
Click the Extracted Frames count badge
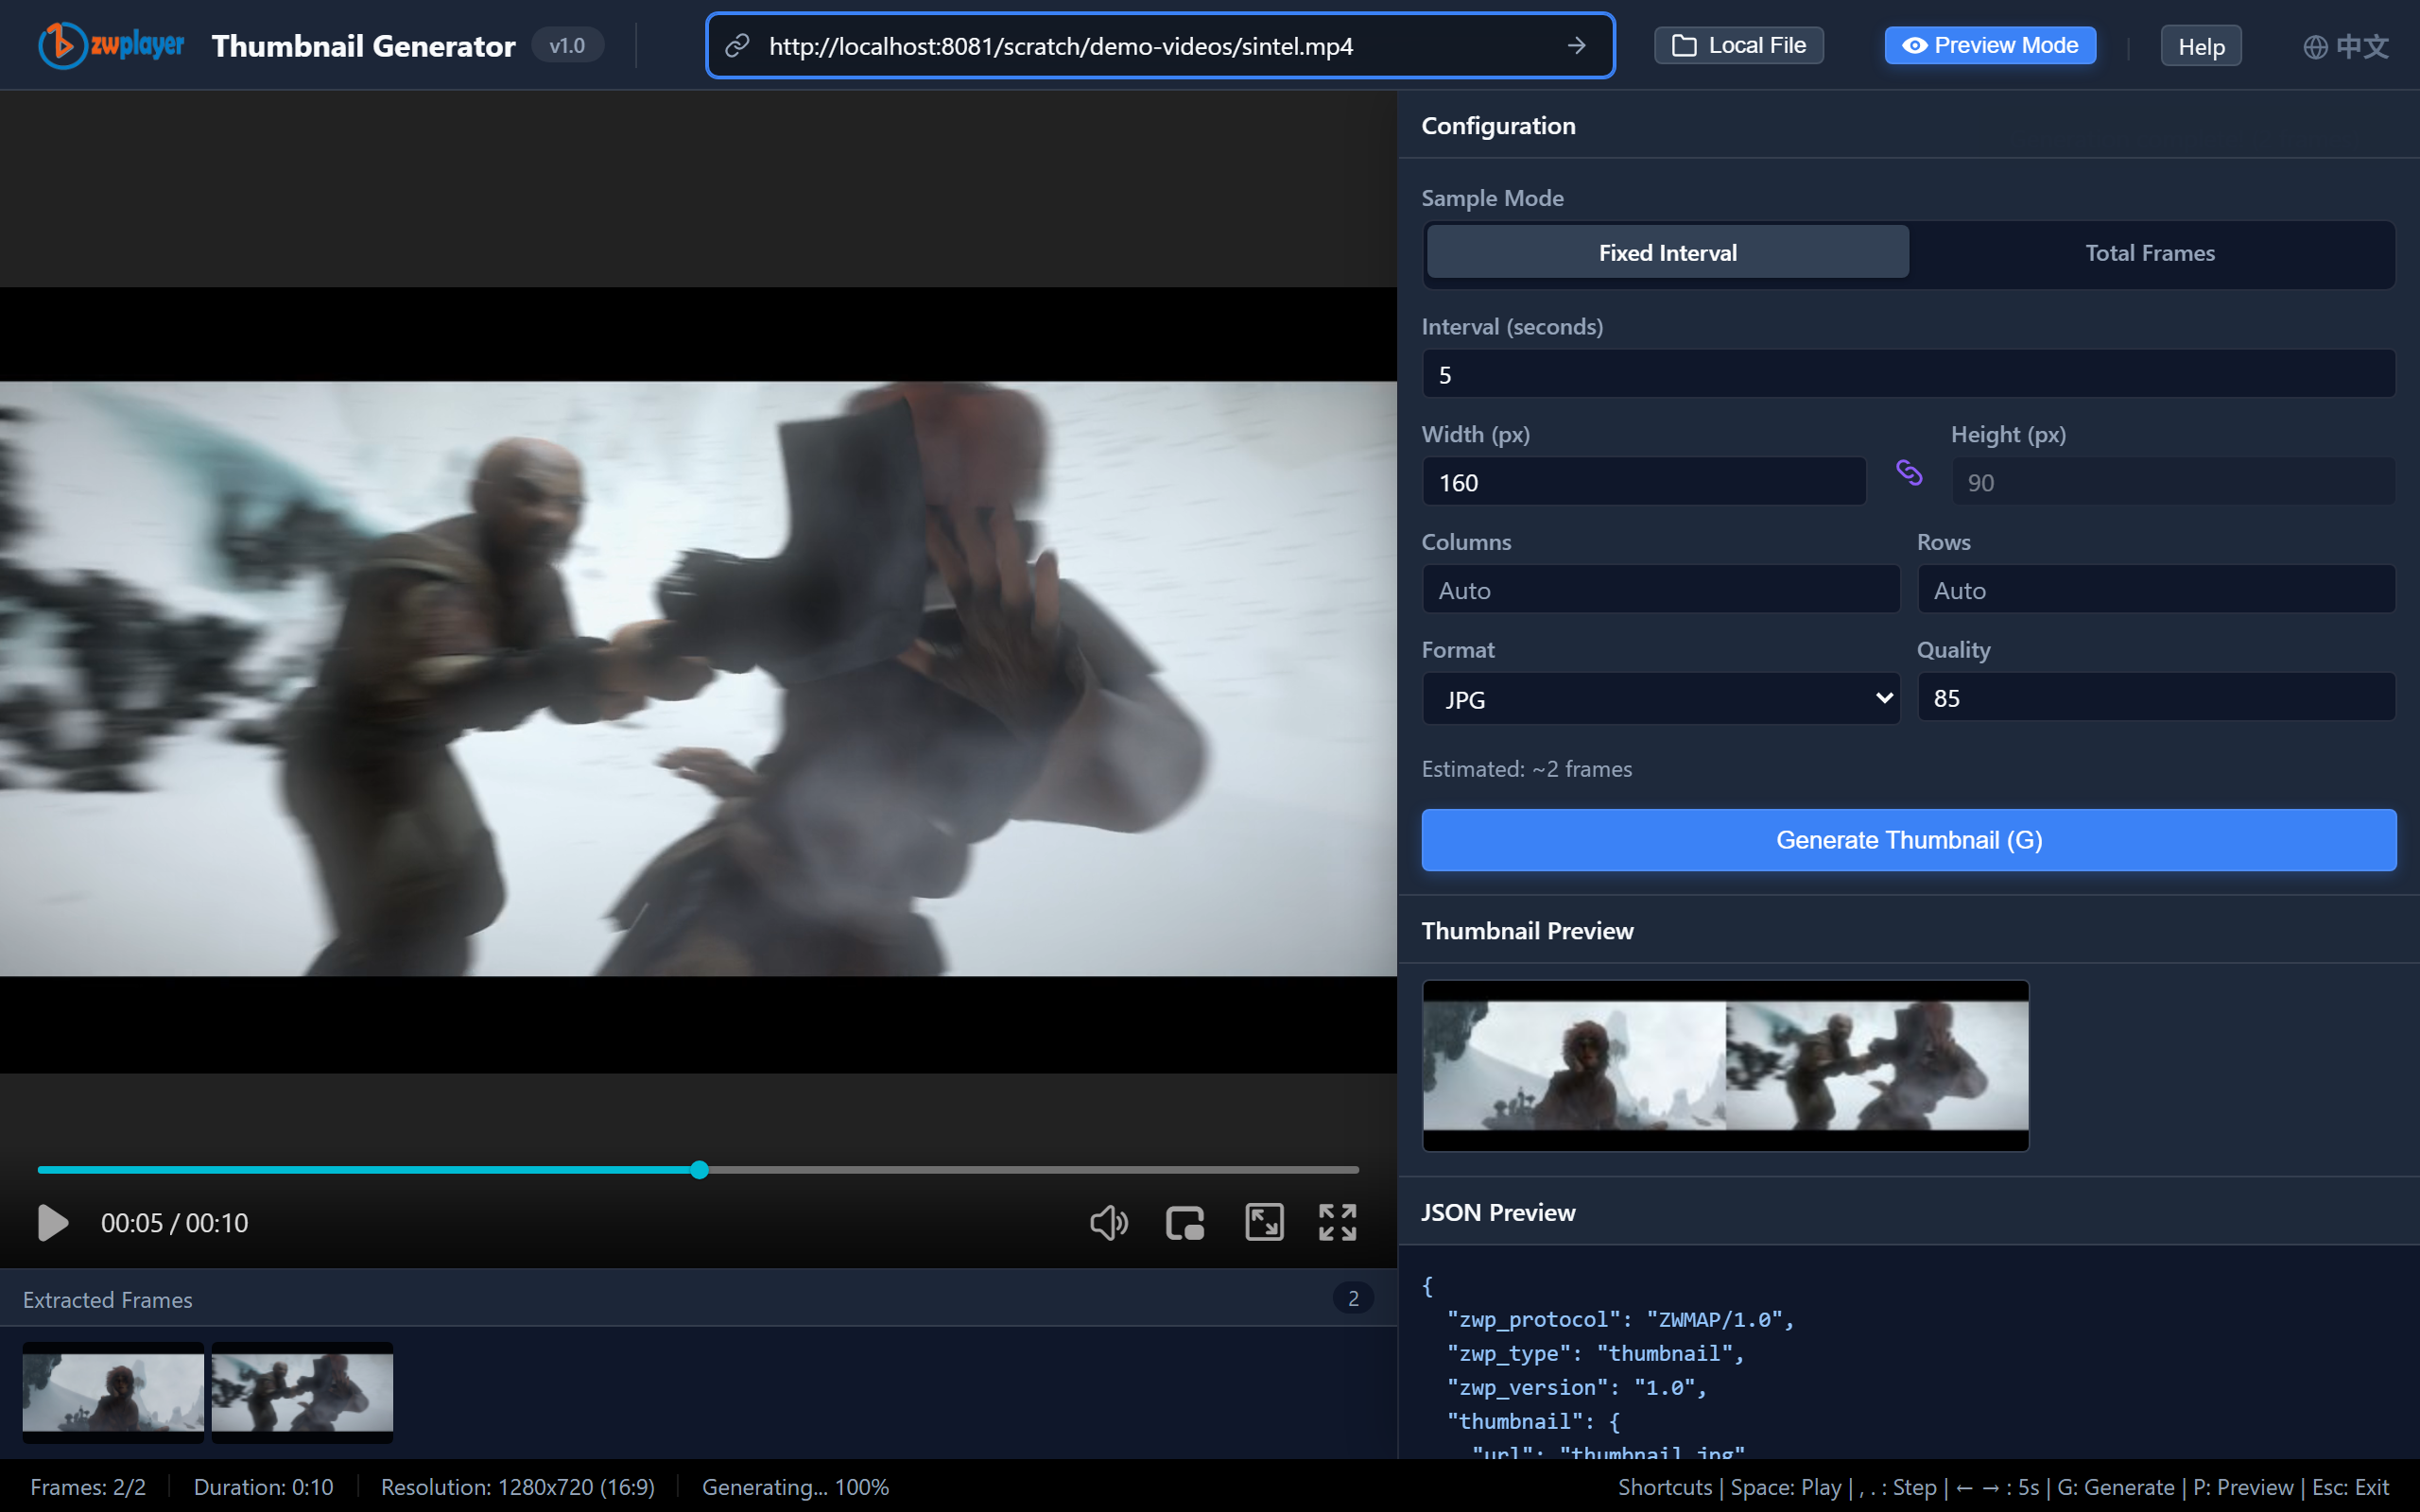pyautogui.click(x=1353, y=1299)
